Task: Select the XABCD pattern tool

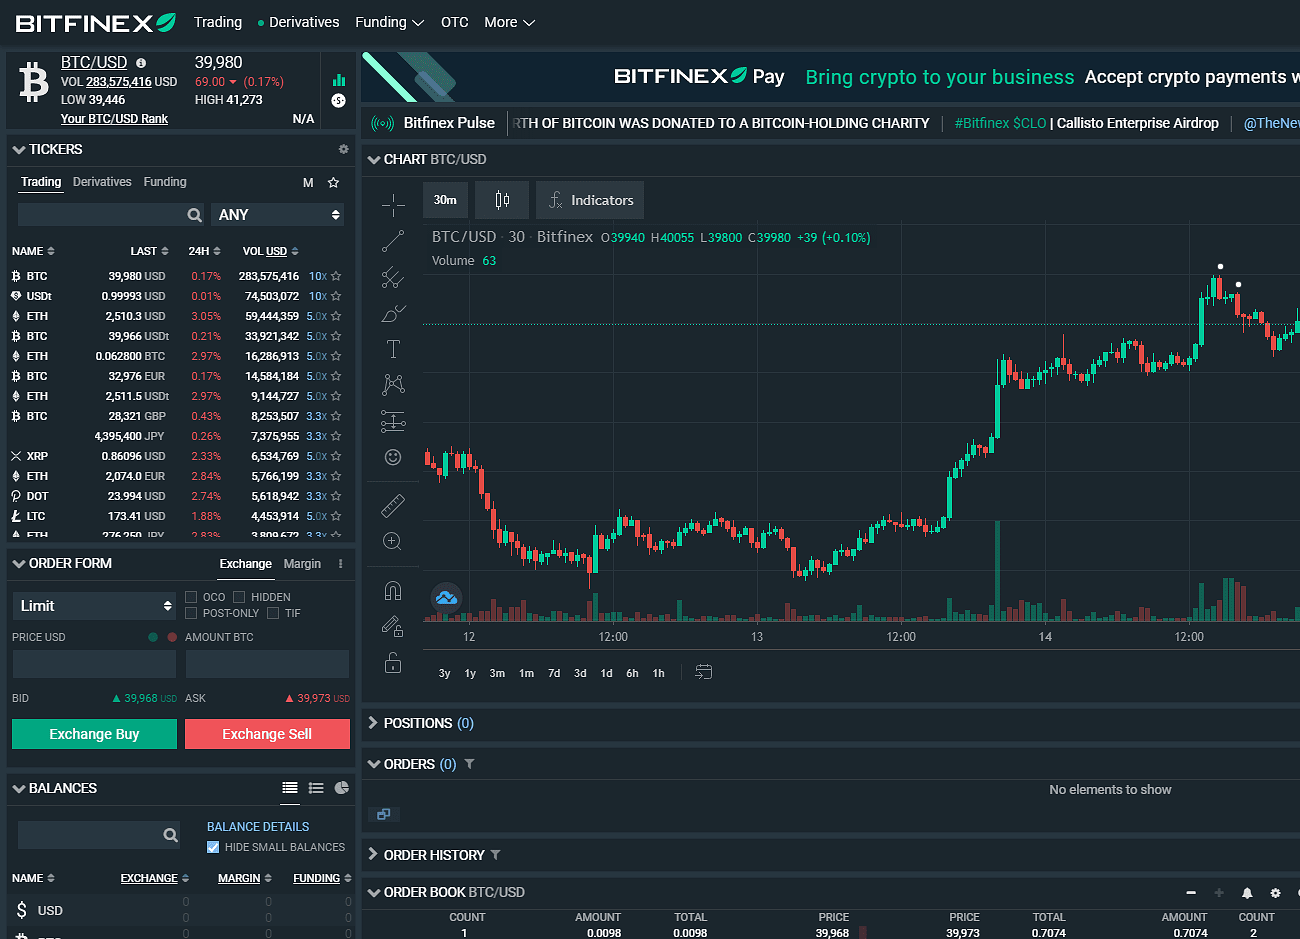Action: [x=393, y=385]
